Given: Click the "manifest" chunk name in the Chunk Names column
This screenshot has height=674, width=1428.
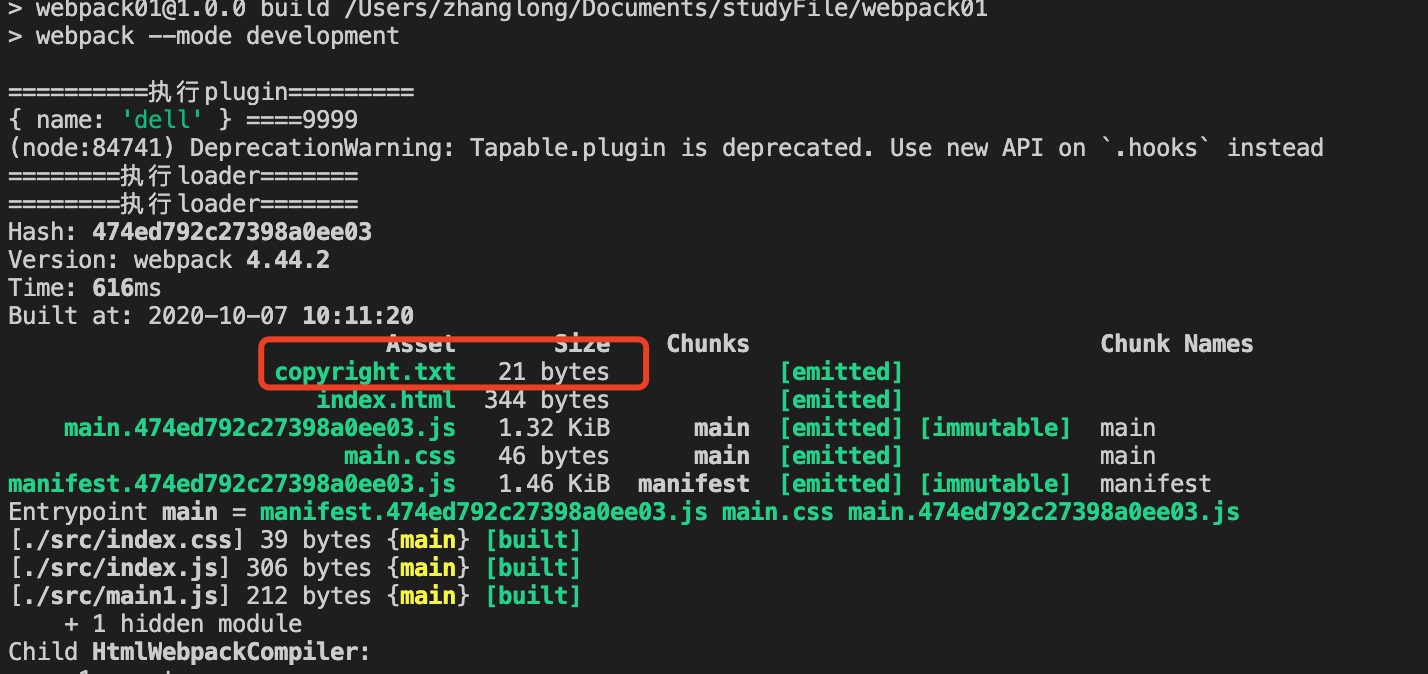Looking at the screenshot, I should tap(1156, 484).
